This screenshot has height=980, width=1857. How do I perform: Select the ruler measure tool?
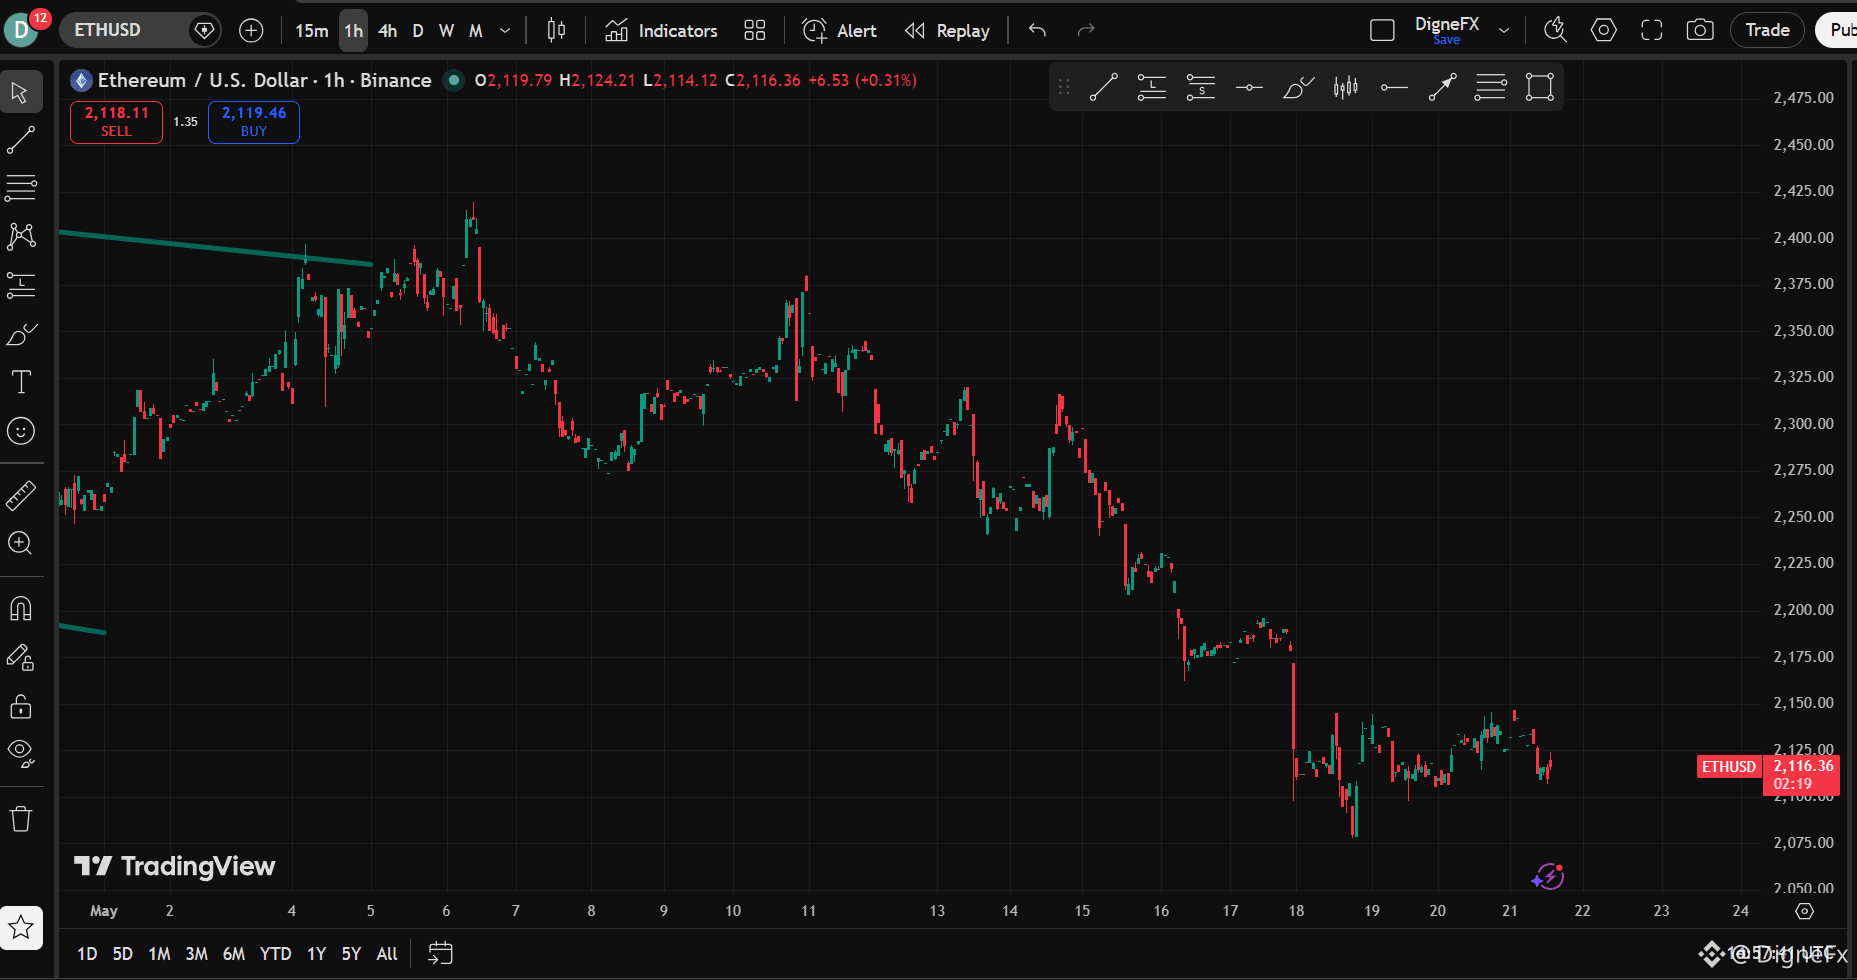pyautogui.click(x=21, y=494)
